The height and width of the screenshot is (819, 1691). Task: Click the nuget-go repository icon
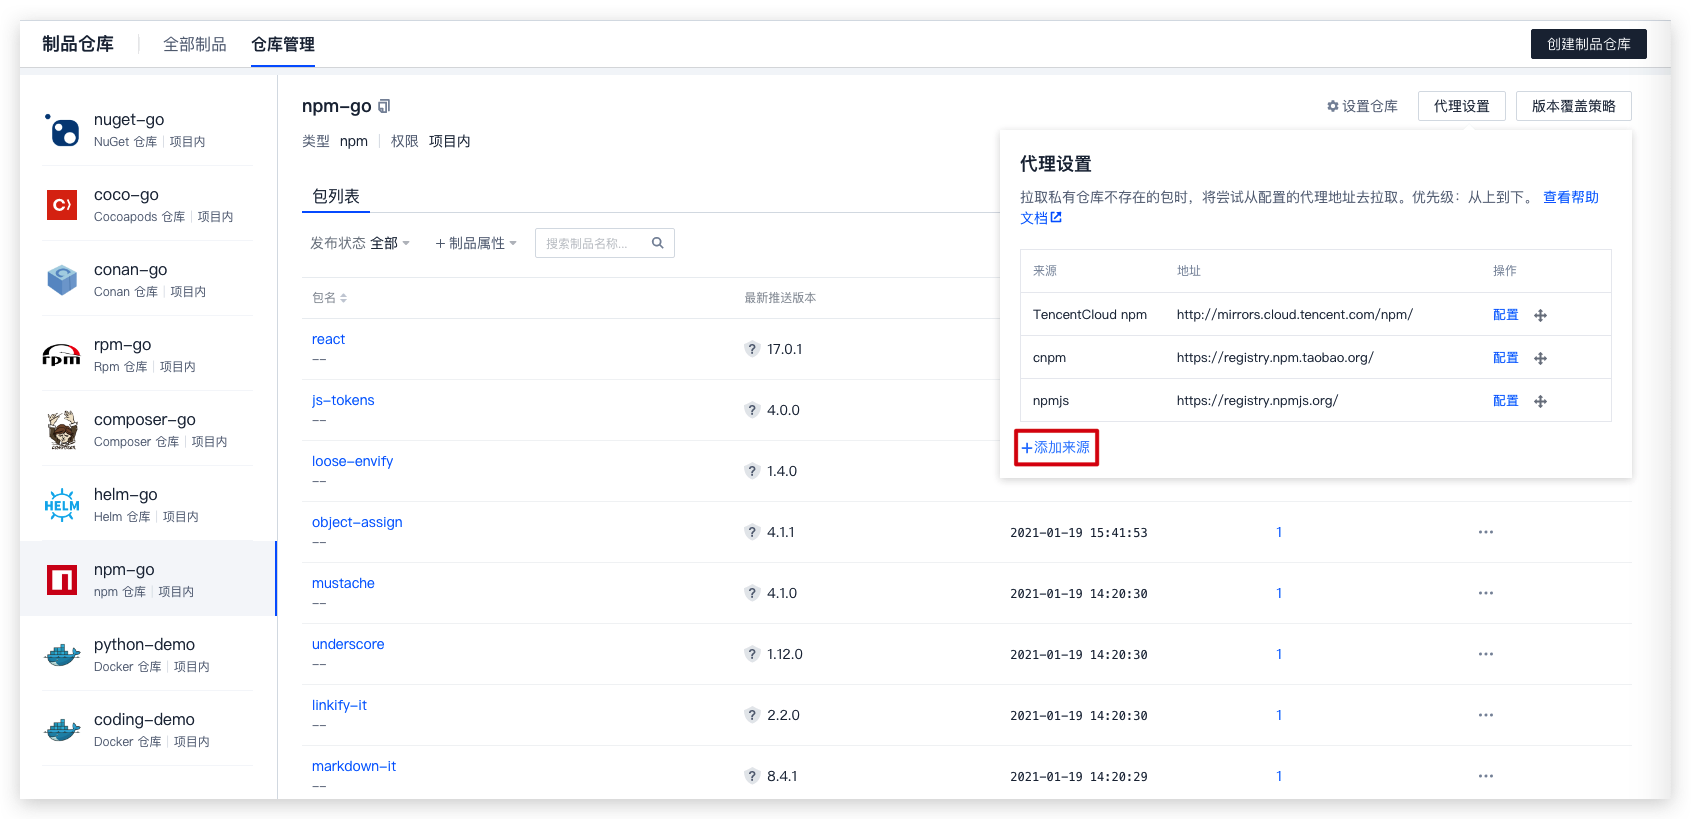point(62,130)
